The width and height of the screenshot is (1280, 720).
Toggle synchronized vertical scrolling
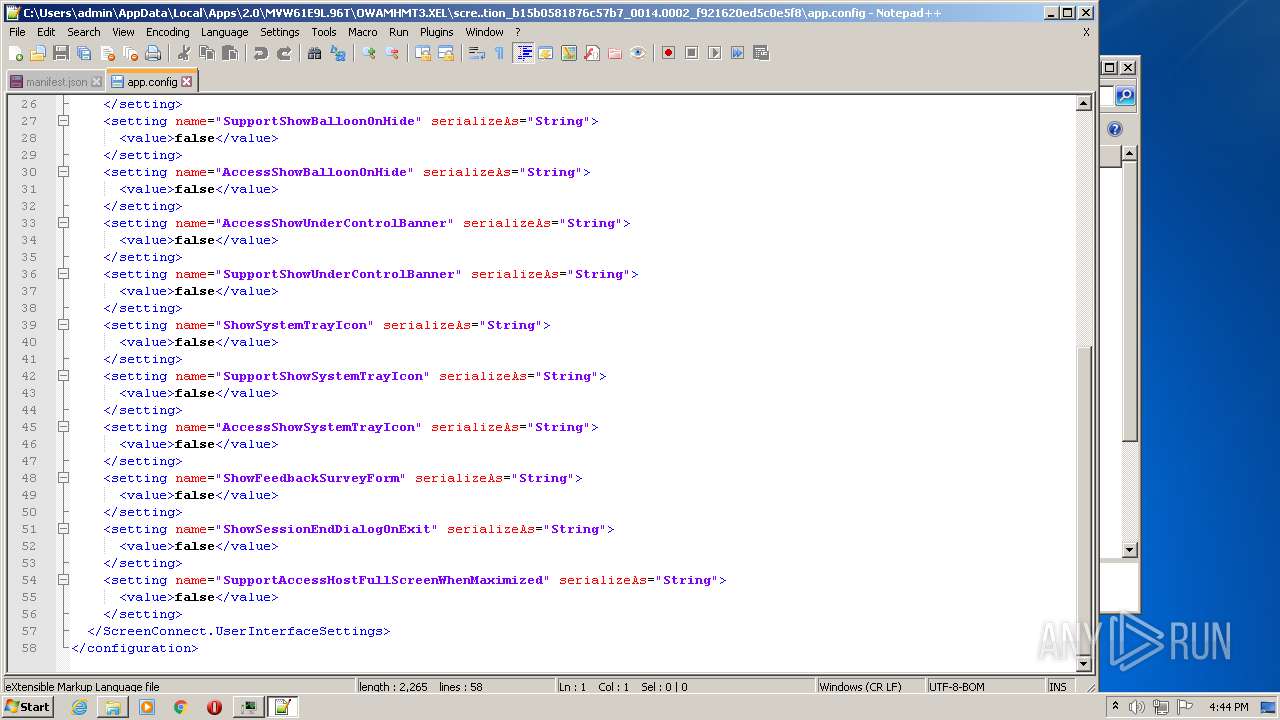423,53
